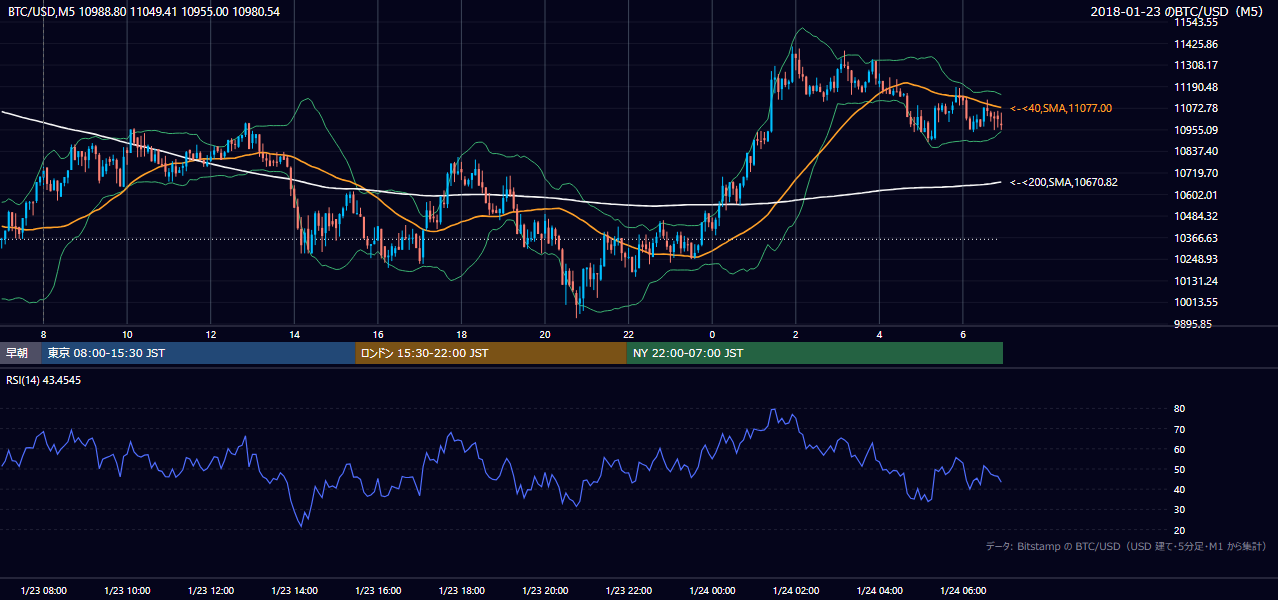Click the RSI scale value 30
Viewport: 1278px width, 600px height.
tap(1179, 510)
